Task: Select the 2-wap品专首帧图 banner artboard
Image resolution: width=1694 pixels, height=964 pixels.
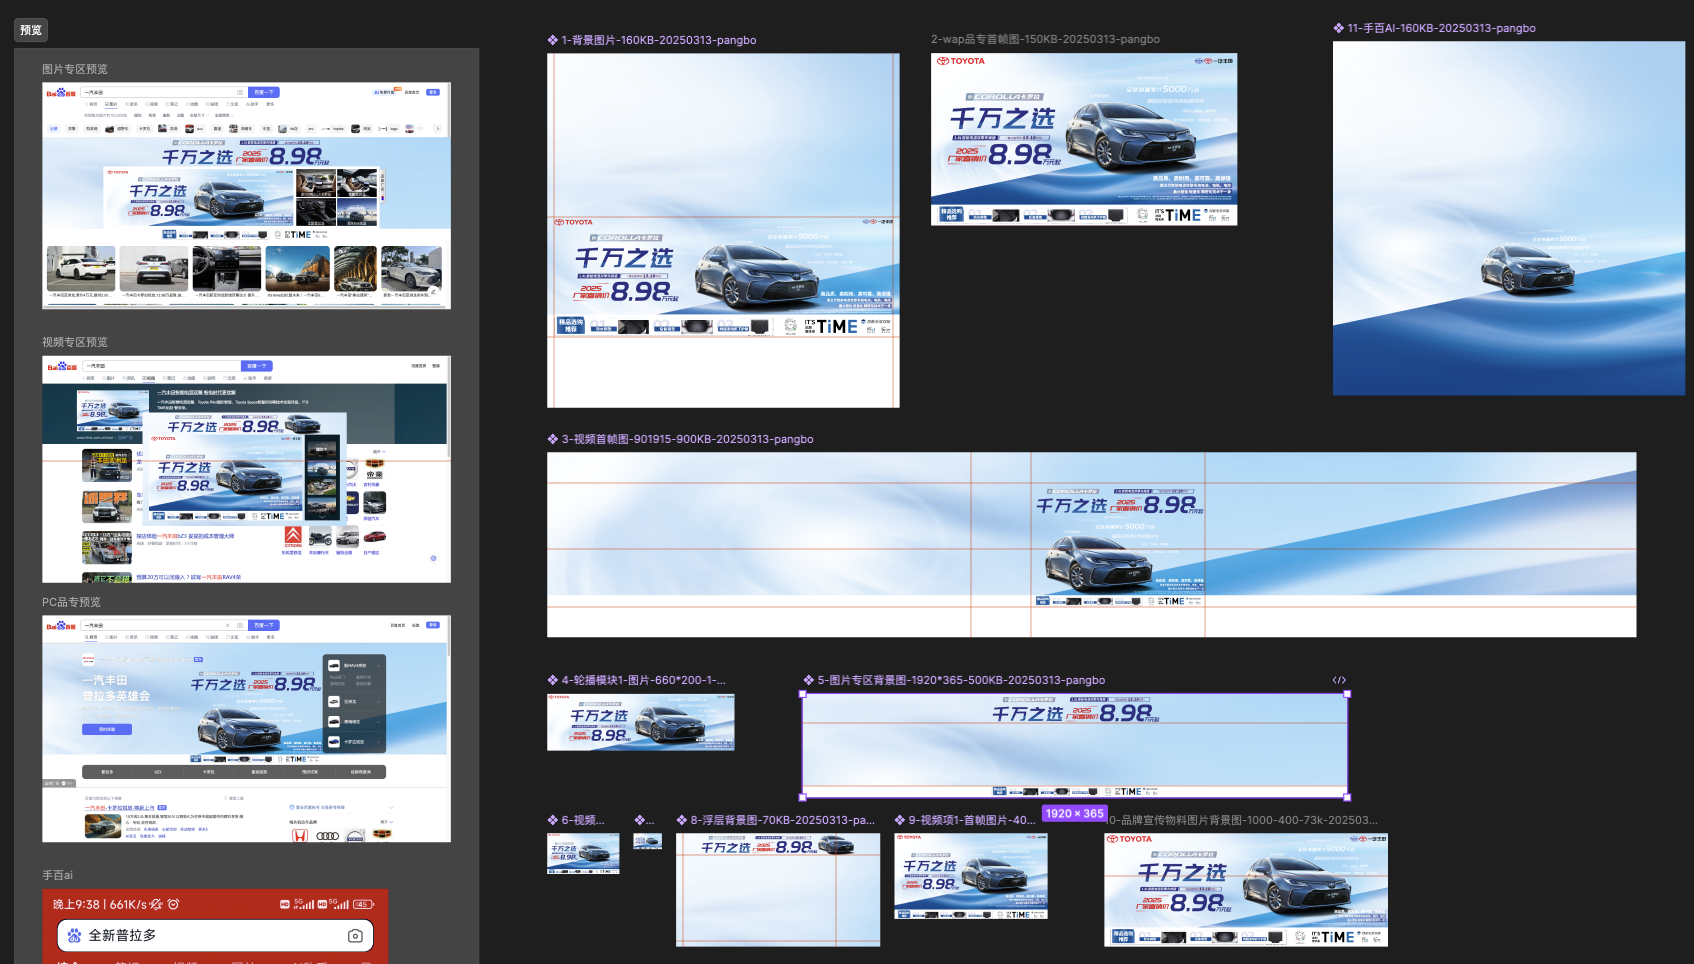Action: point(1084,139)
